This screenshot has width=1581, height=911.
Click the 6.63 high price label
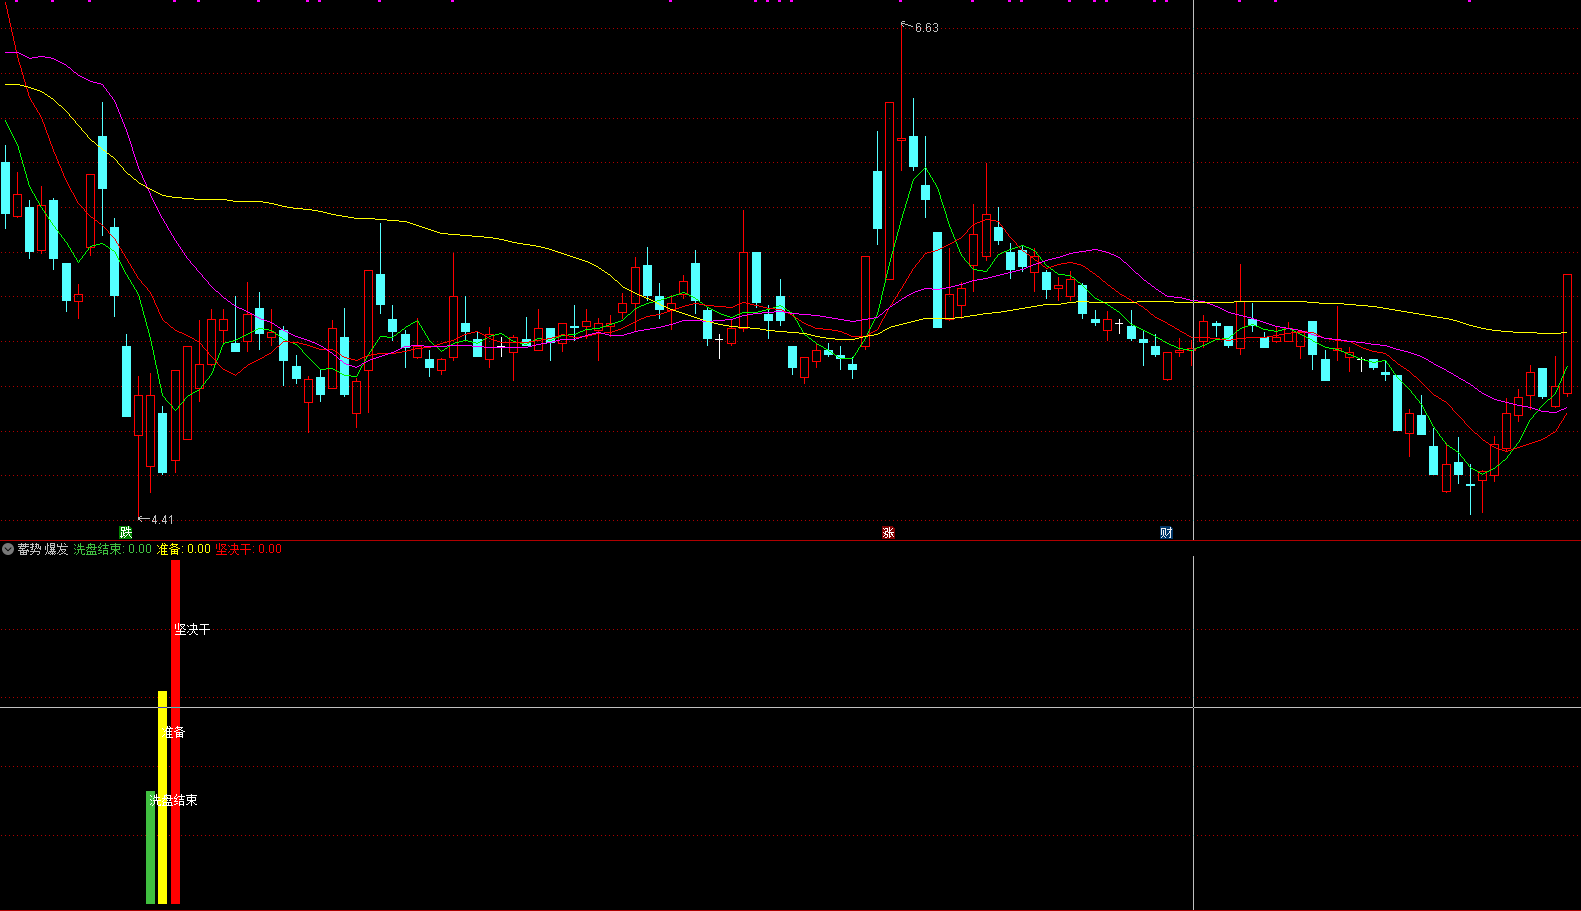coord(927,28)
